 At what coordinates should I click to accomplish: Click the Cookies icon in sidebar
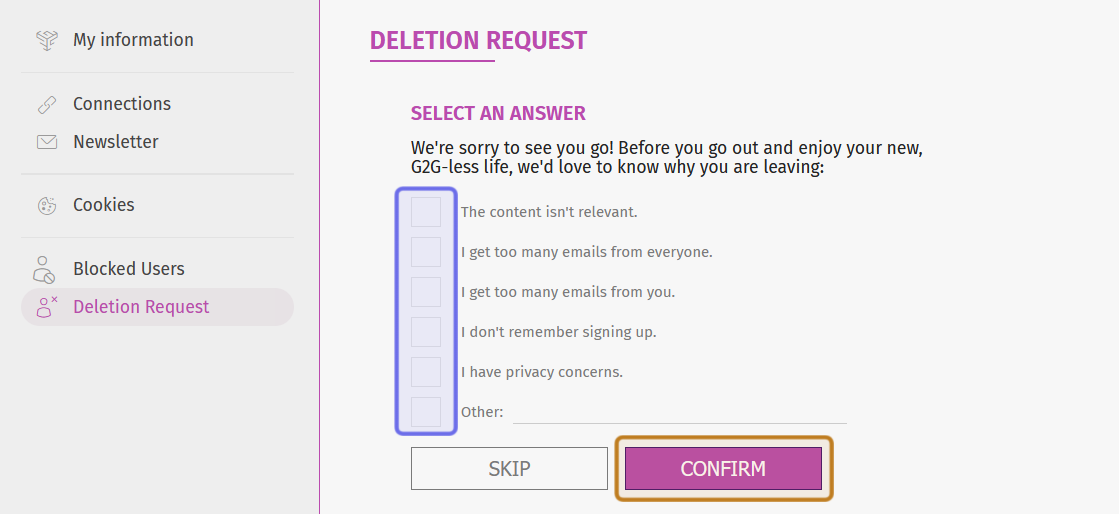[47, 205]
